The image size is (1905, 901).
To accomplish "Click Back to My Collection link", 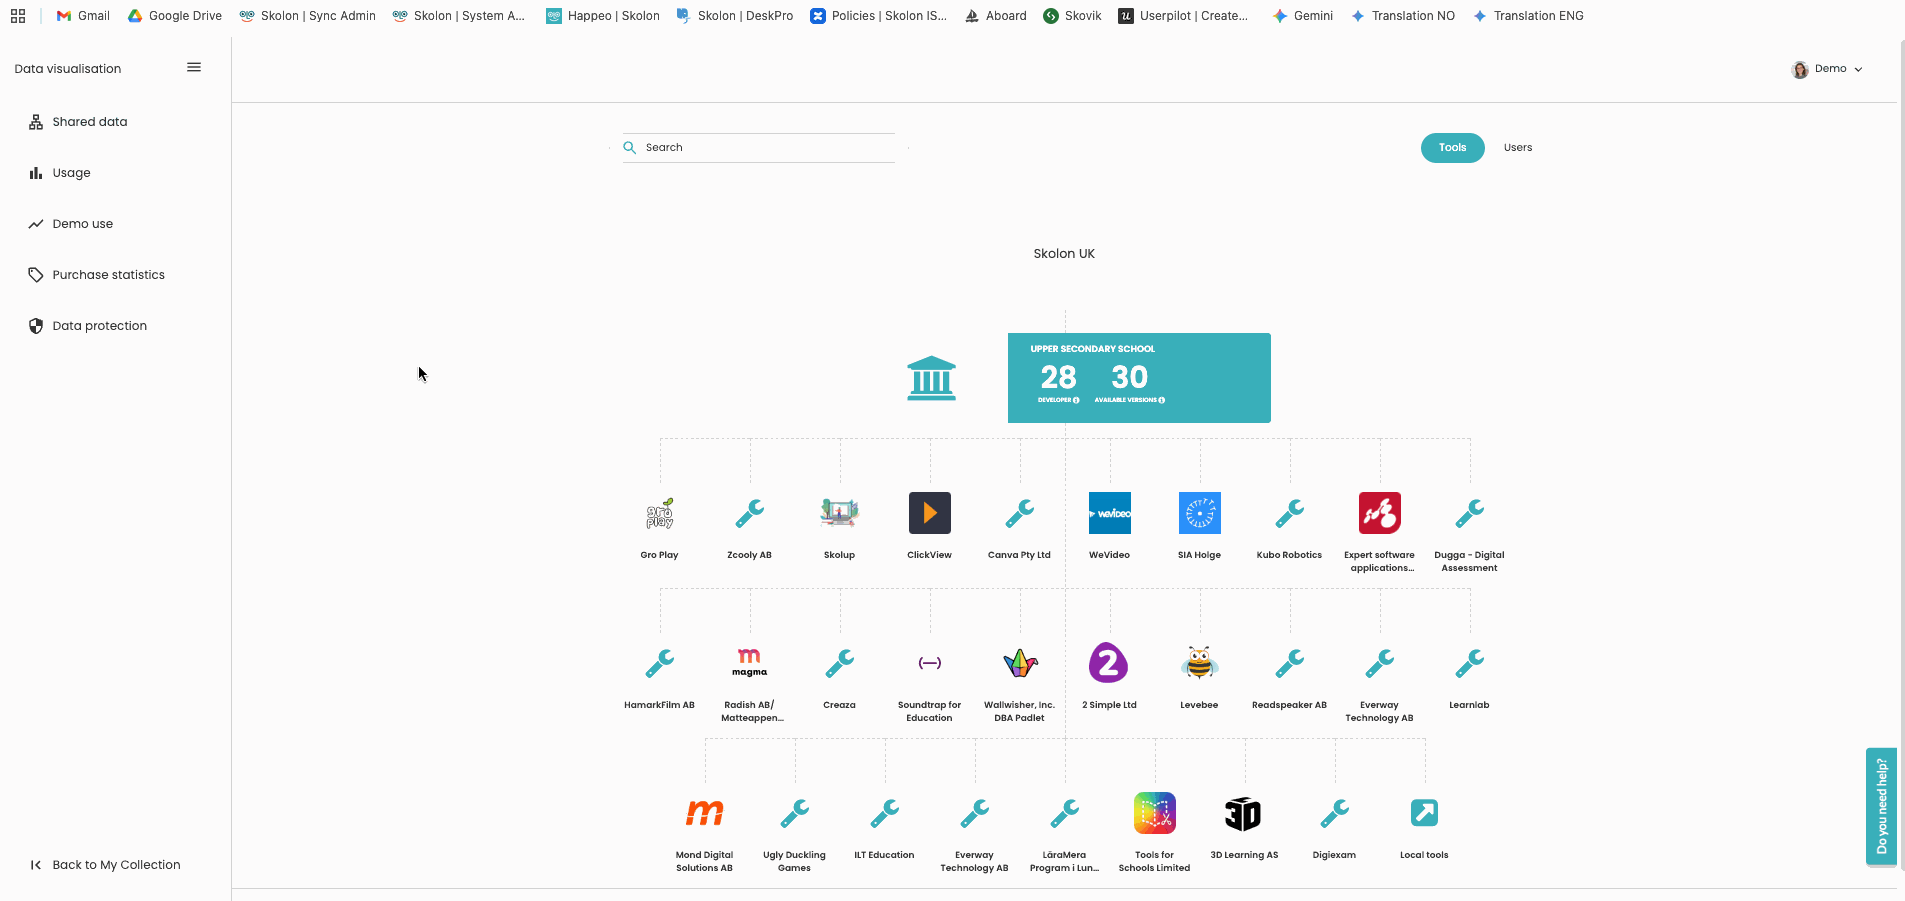I will (x=116, y=865).
